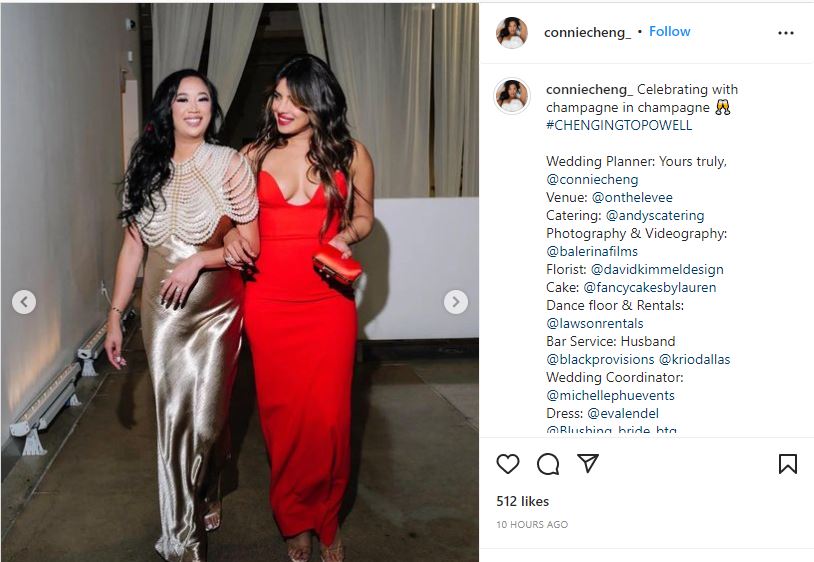
Task: Open the header profile picture of conniecheng_
Action: (512, 32)
